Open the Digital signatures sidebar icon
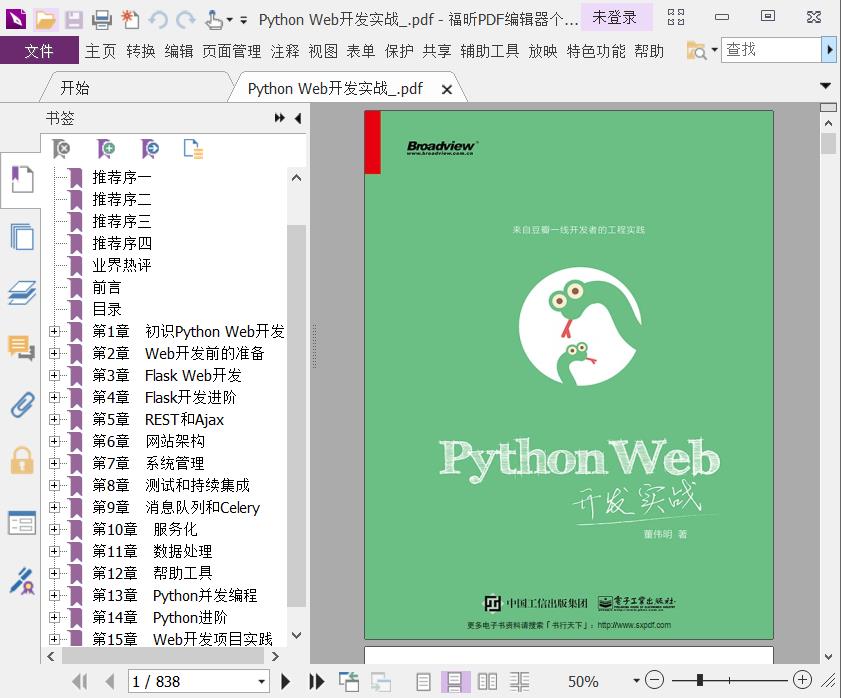The image size is (841, 698). click(22, 582)
